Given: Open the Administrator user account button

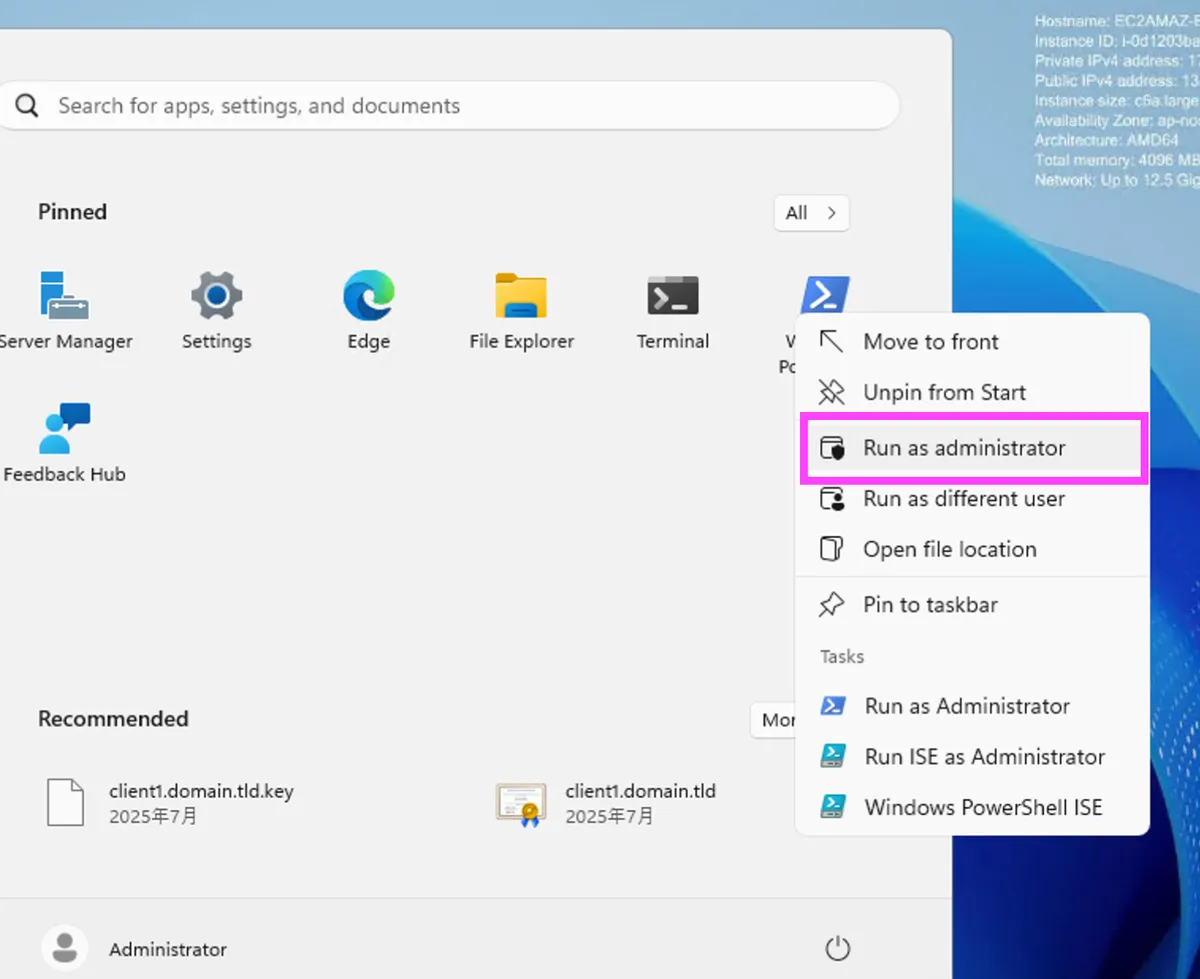Looking at the screenshot, I should tap(135, 949).
